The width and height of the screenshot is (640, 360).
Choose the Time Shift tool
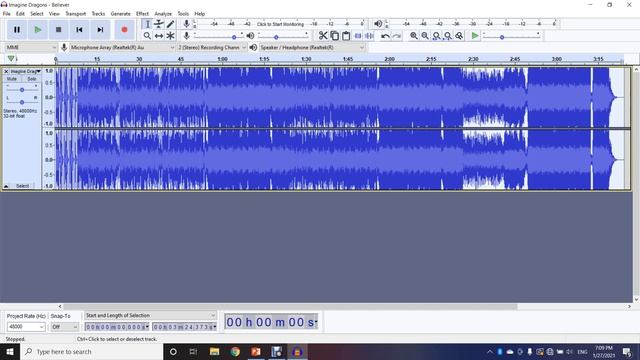click(159, 36)
